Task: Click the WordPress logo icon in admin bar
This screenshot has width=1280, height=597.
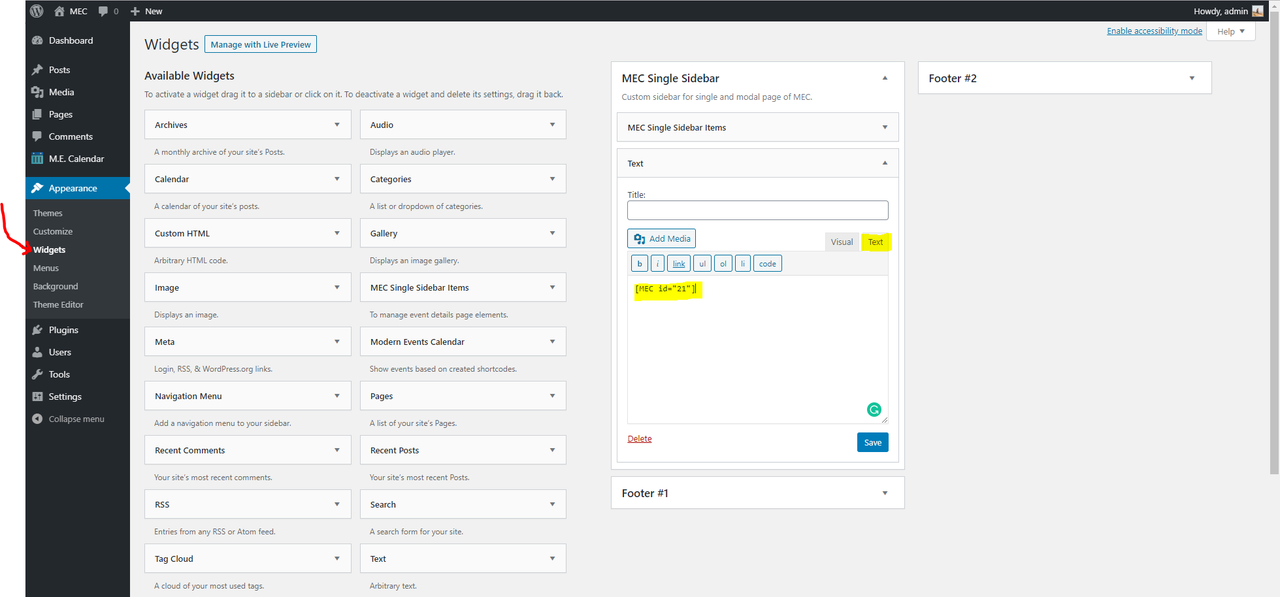Action: pyautogui.click(x=37, y=11)
